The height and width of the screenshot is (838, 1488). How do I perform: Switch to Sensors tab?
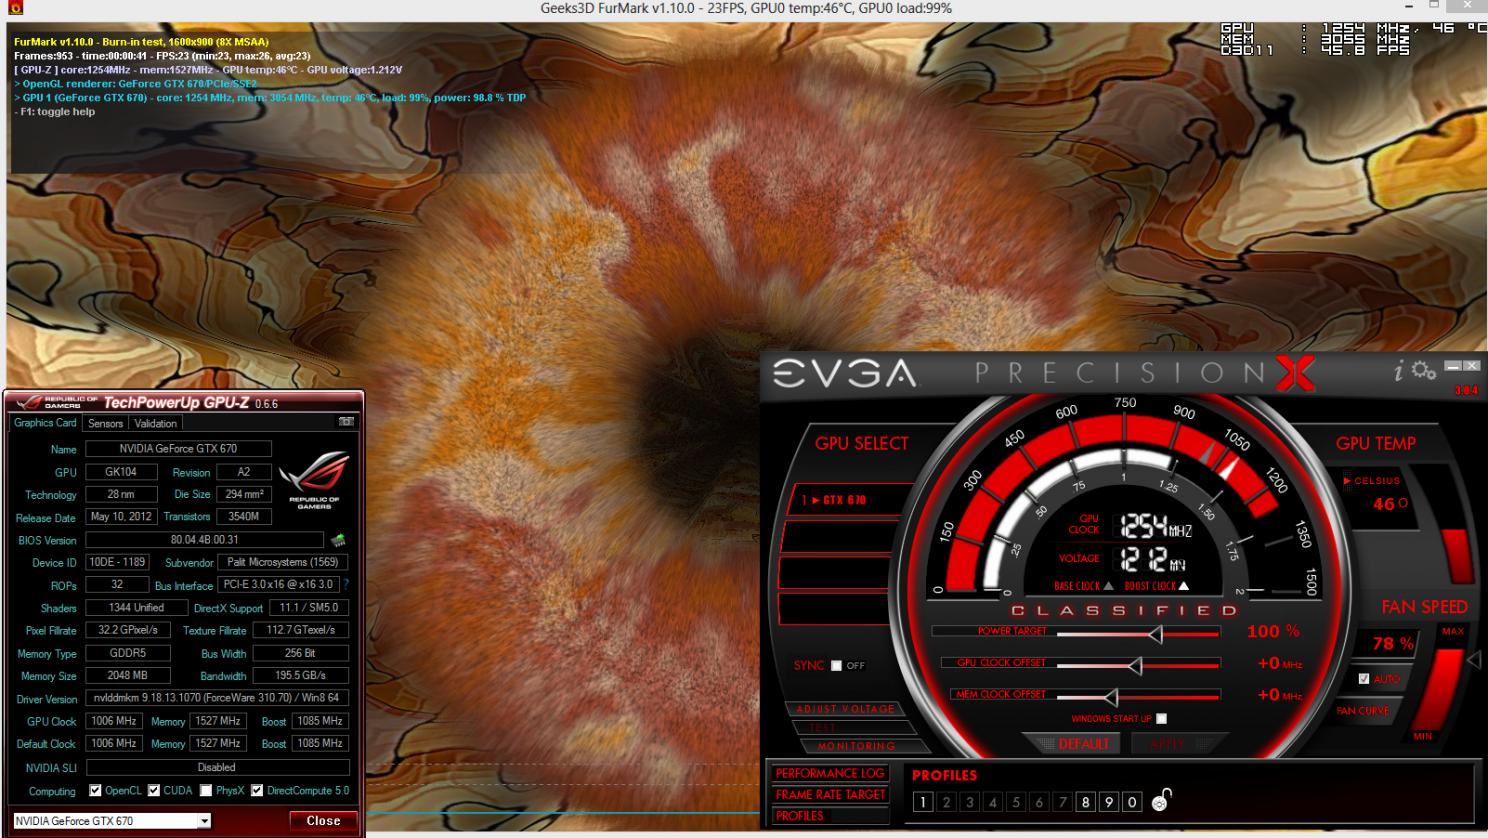105,423
